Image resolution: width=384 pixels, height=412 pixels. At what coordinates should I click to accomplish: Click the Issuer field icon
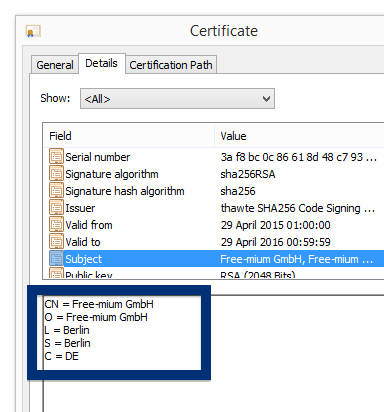(56, 208)
